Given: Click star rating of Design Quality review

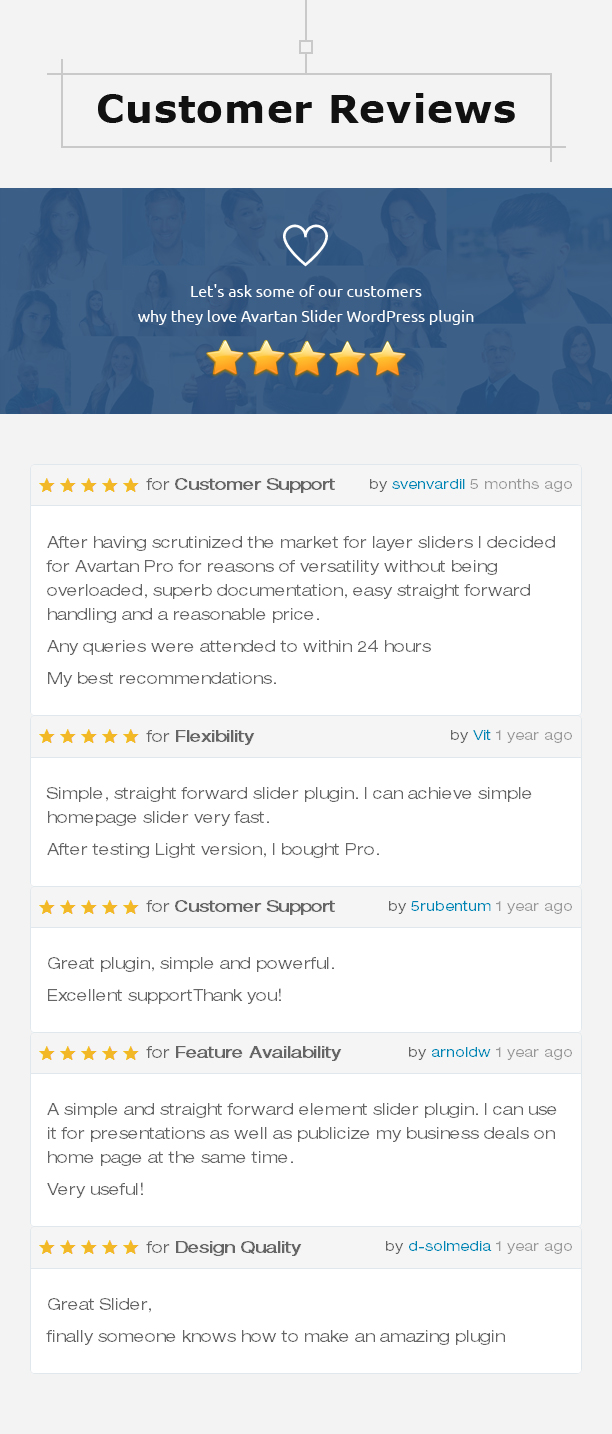Looking at the screenshot, I should [89, 1248].
